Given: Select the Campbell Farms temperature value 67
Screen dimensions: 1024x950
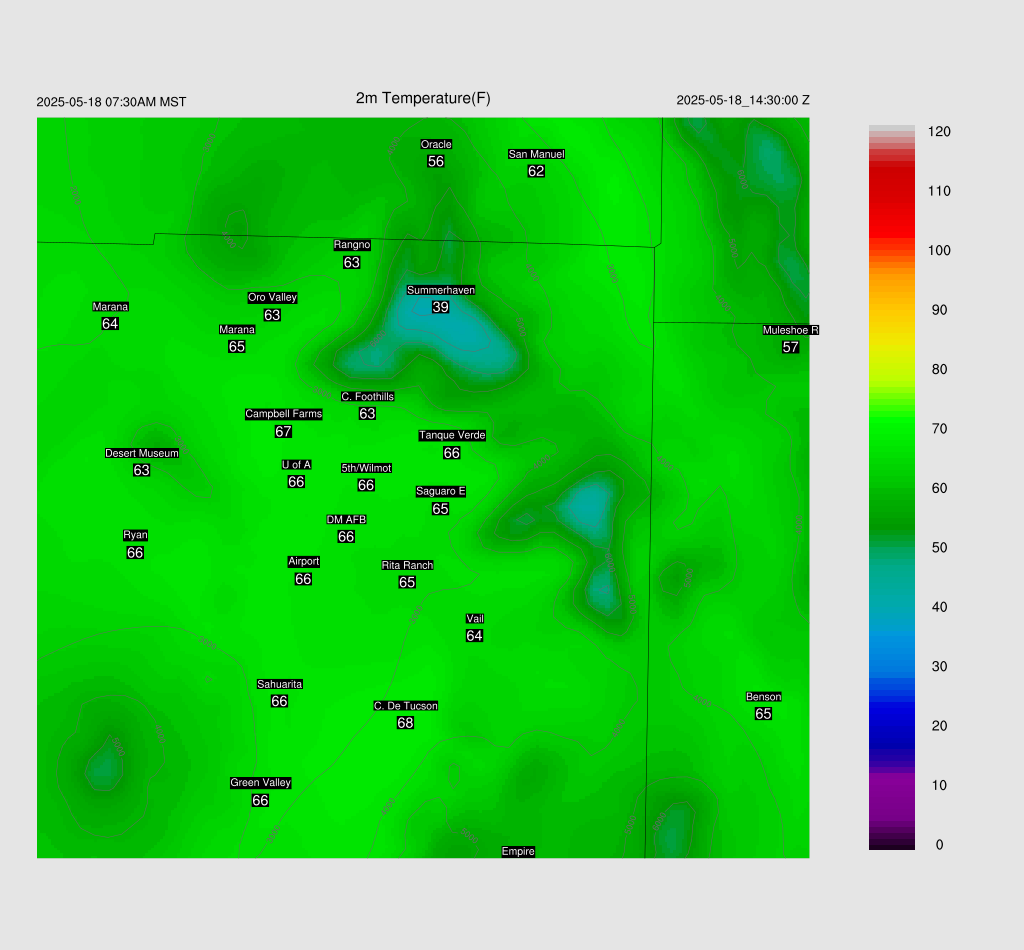Looking at the screenshot, I should [283, 432].
